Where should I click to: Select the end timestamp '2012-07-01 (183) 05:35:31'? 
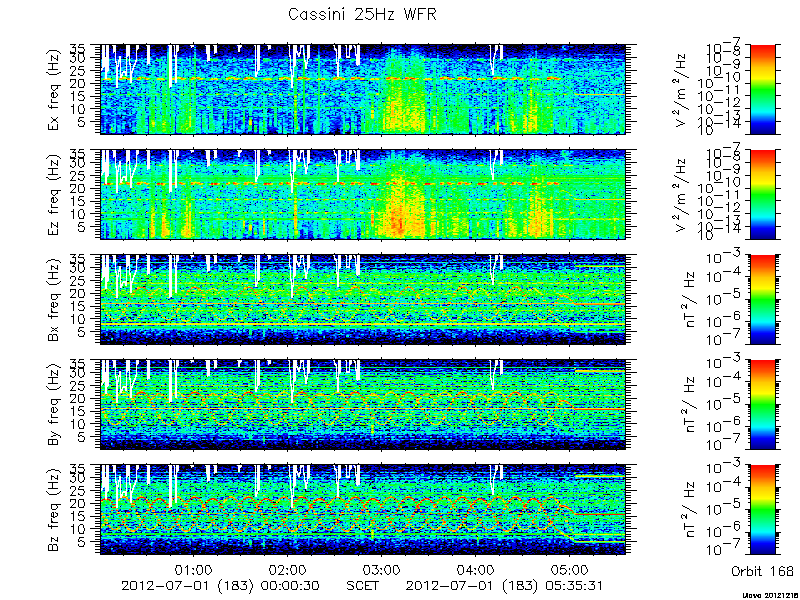pos(506,586)
